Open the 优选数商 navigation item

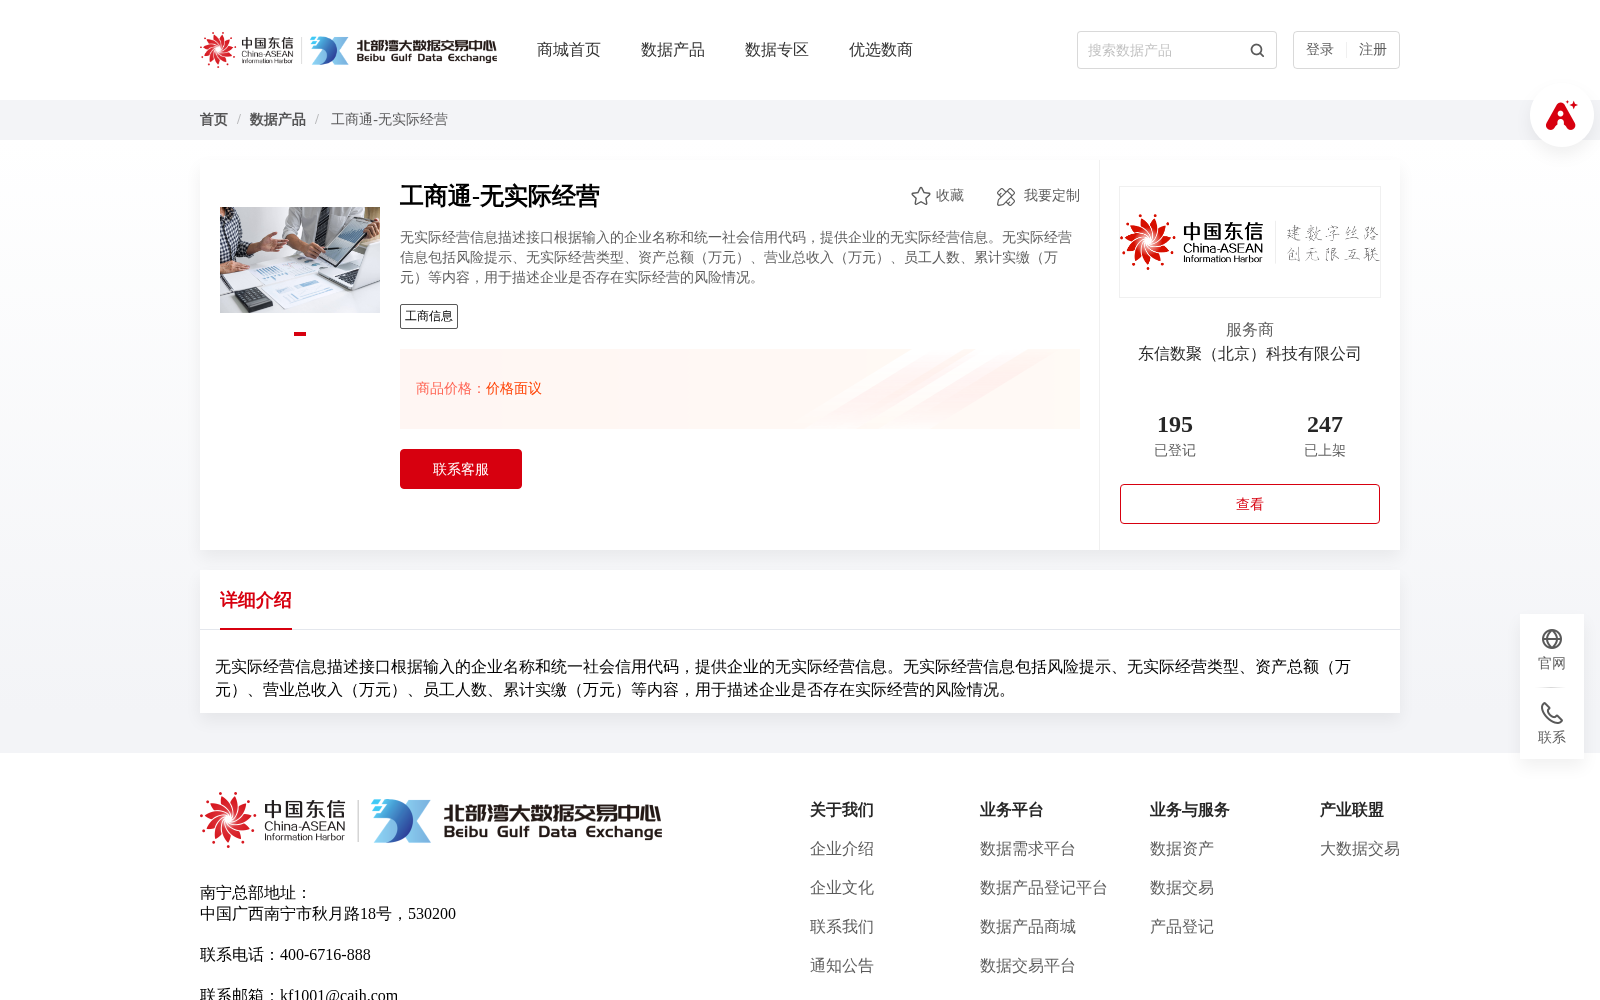point(881,50)
